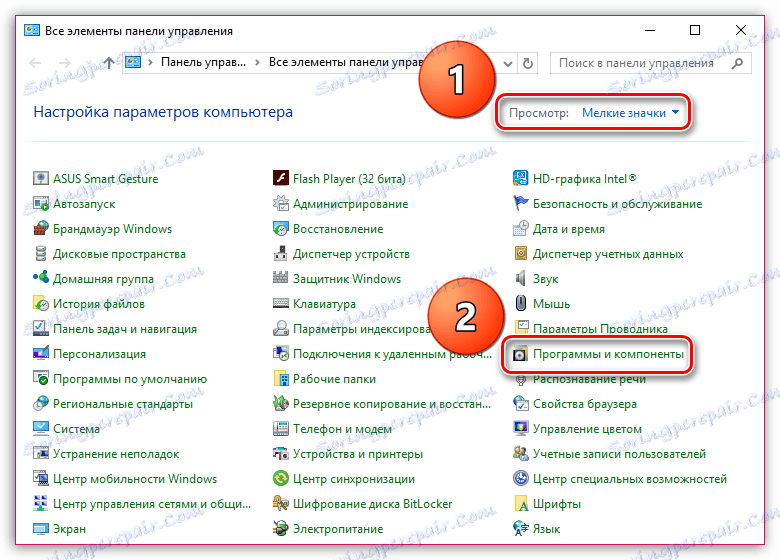Open the Мышь icon
Screen dimensions: 780x560
pyautogui.click(x=520, y=303)
